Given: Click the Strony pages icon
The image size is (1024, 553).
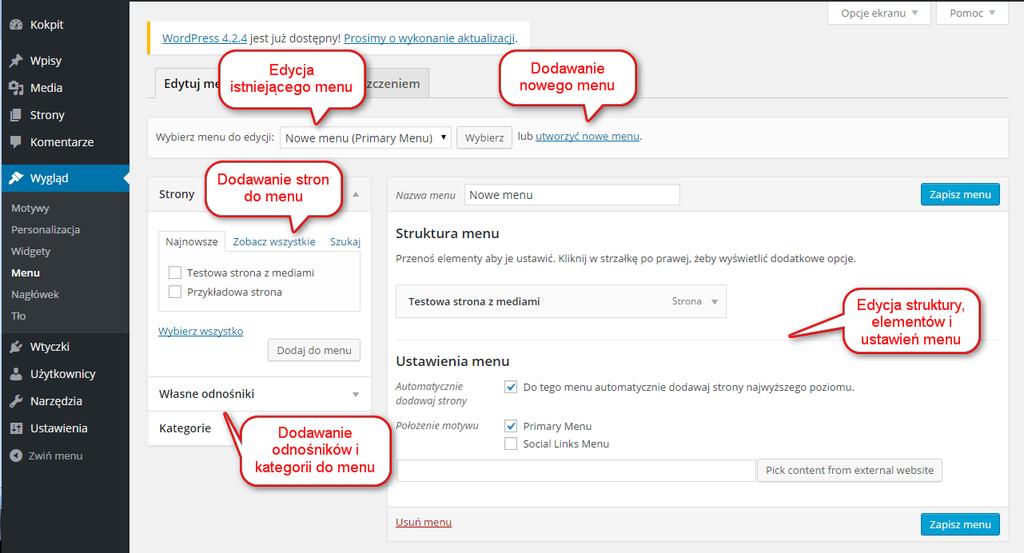Looking at the screenshot, I should [x=16, y=115].
